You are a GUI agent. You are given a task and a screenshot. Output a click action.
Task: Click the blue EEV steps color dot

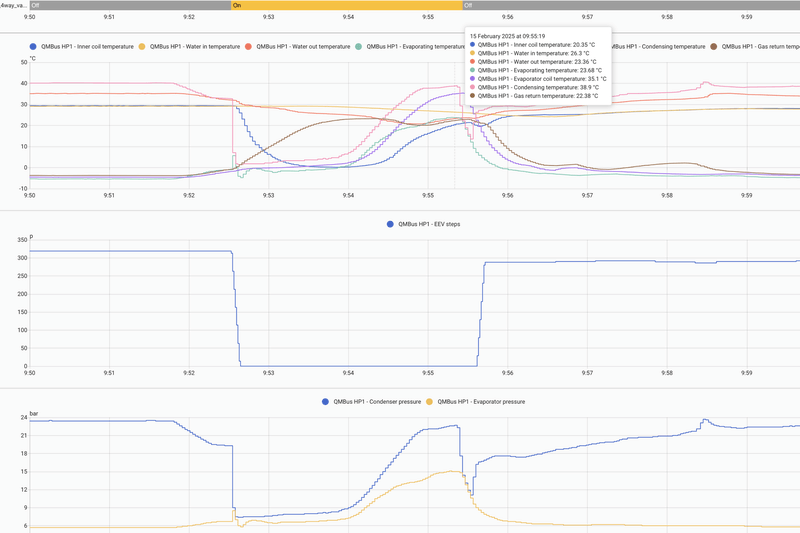pos(390,224)
